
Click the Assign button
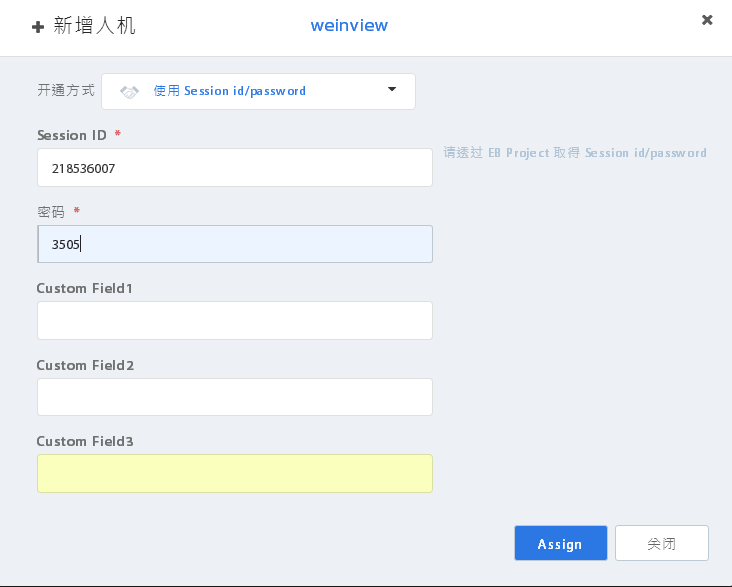(561, 543)
